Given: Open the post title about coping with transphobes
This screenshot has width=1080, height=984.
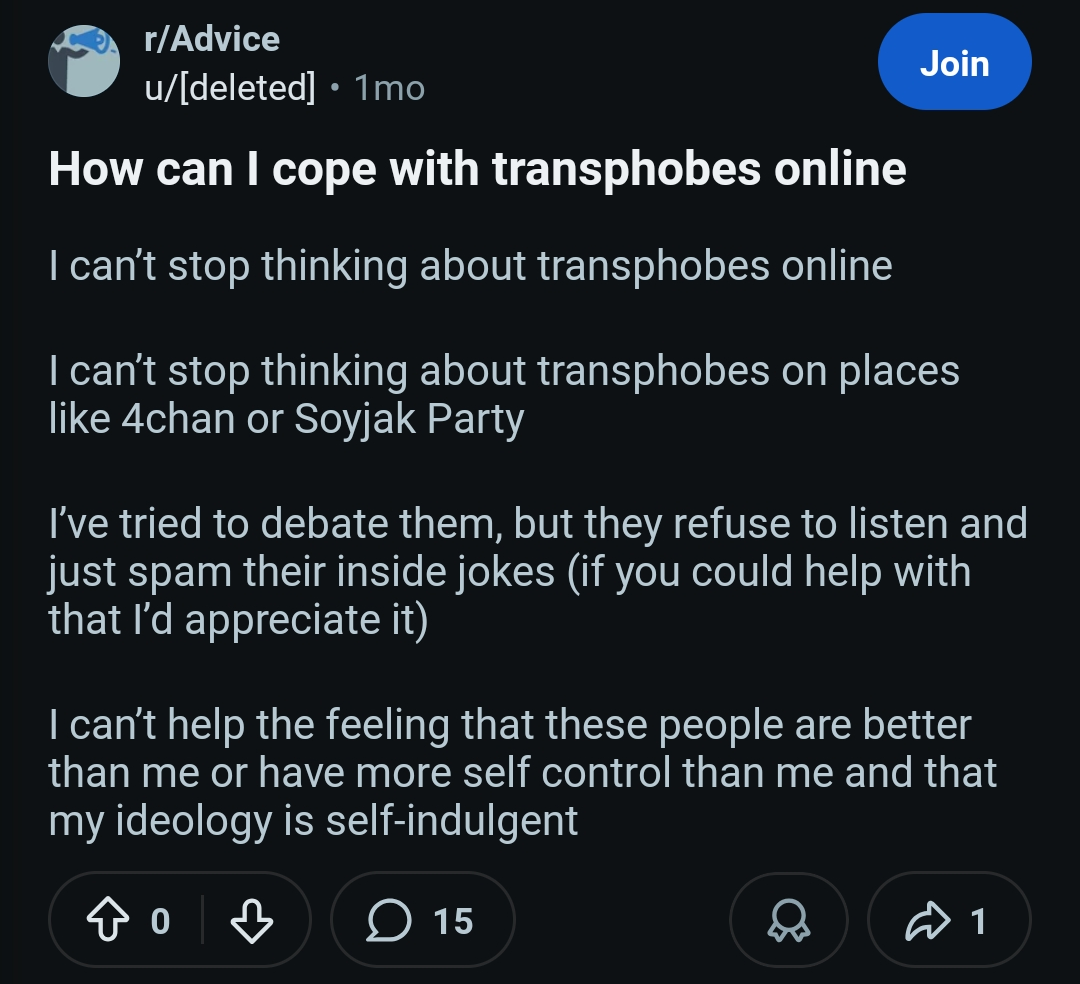Looking at the screenshot, I should click(x=477, y=169).
